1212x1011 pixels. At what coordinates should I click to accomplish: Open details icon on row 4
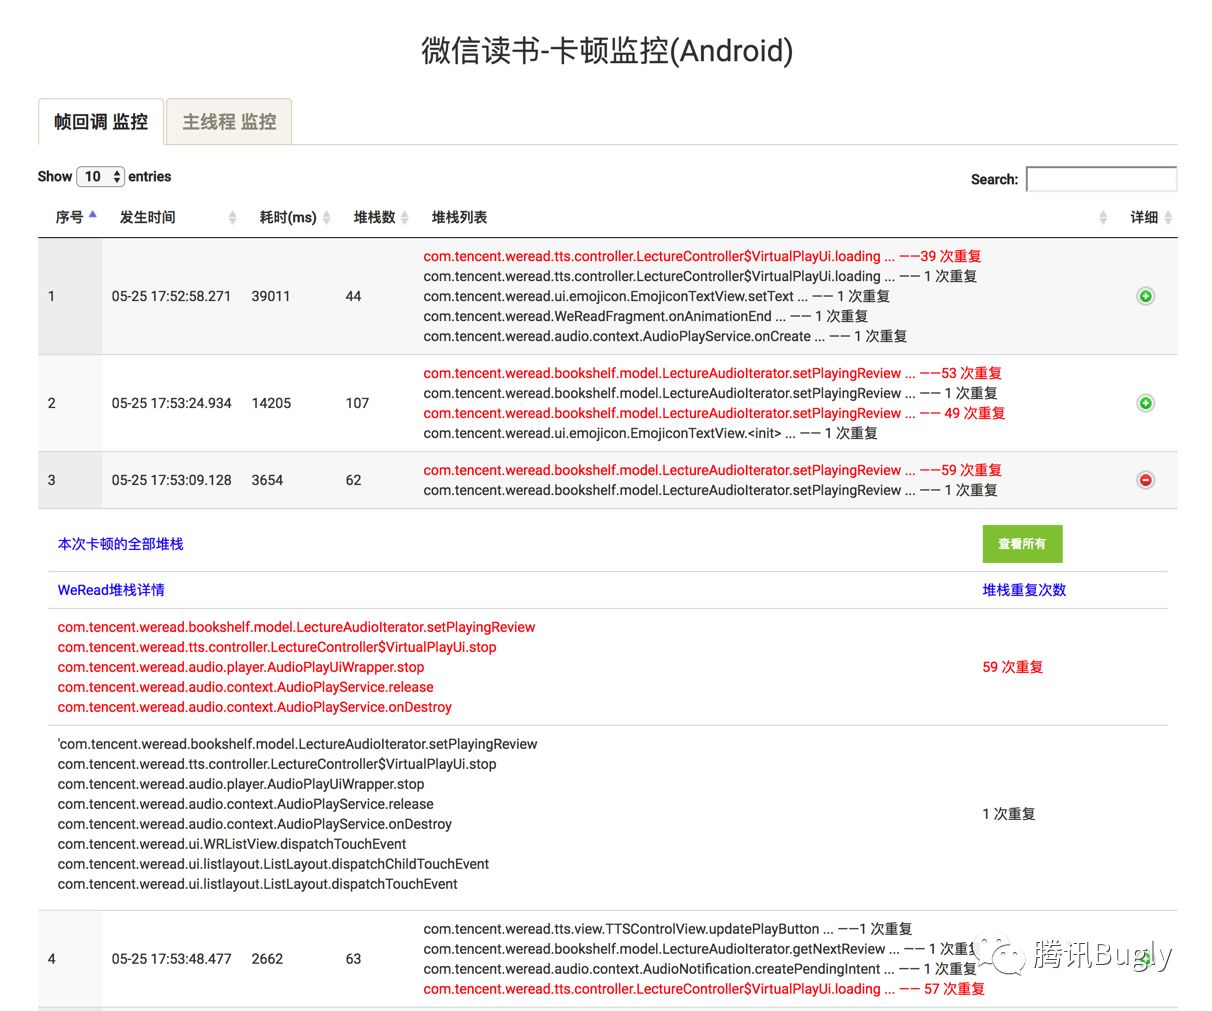tap(1145, 958)
